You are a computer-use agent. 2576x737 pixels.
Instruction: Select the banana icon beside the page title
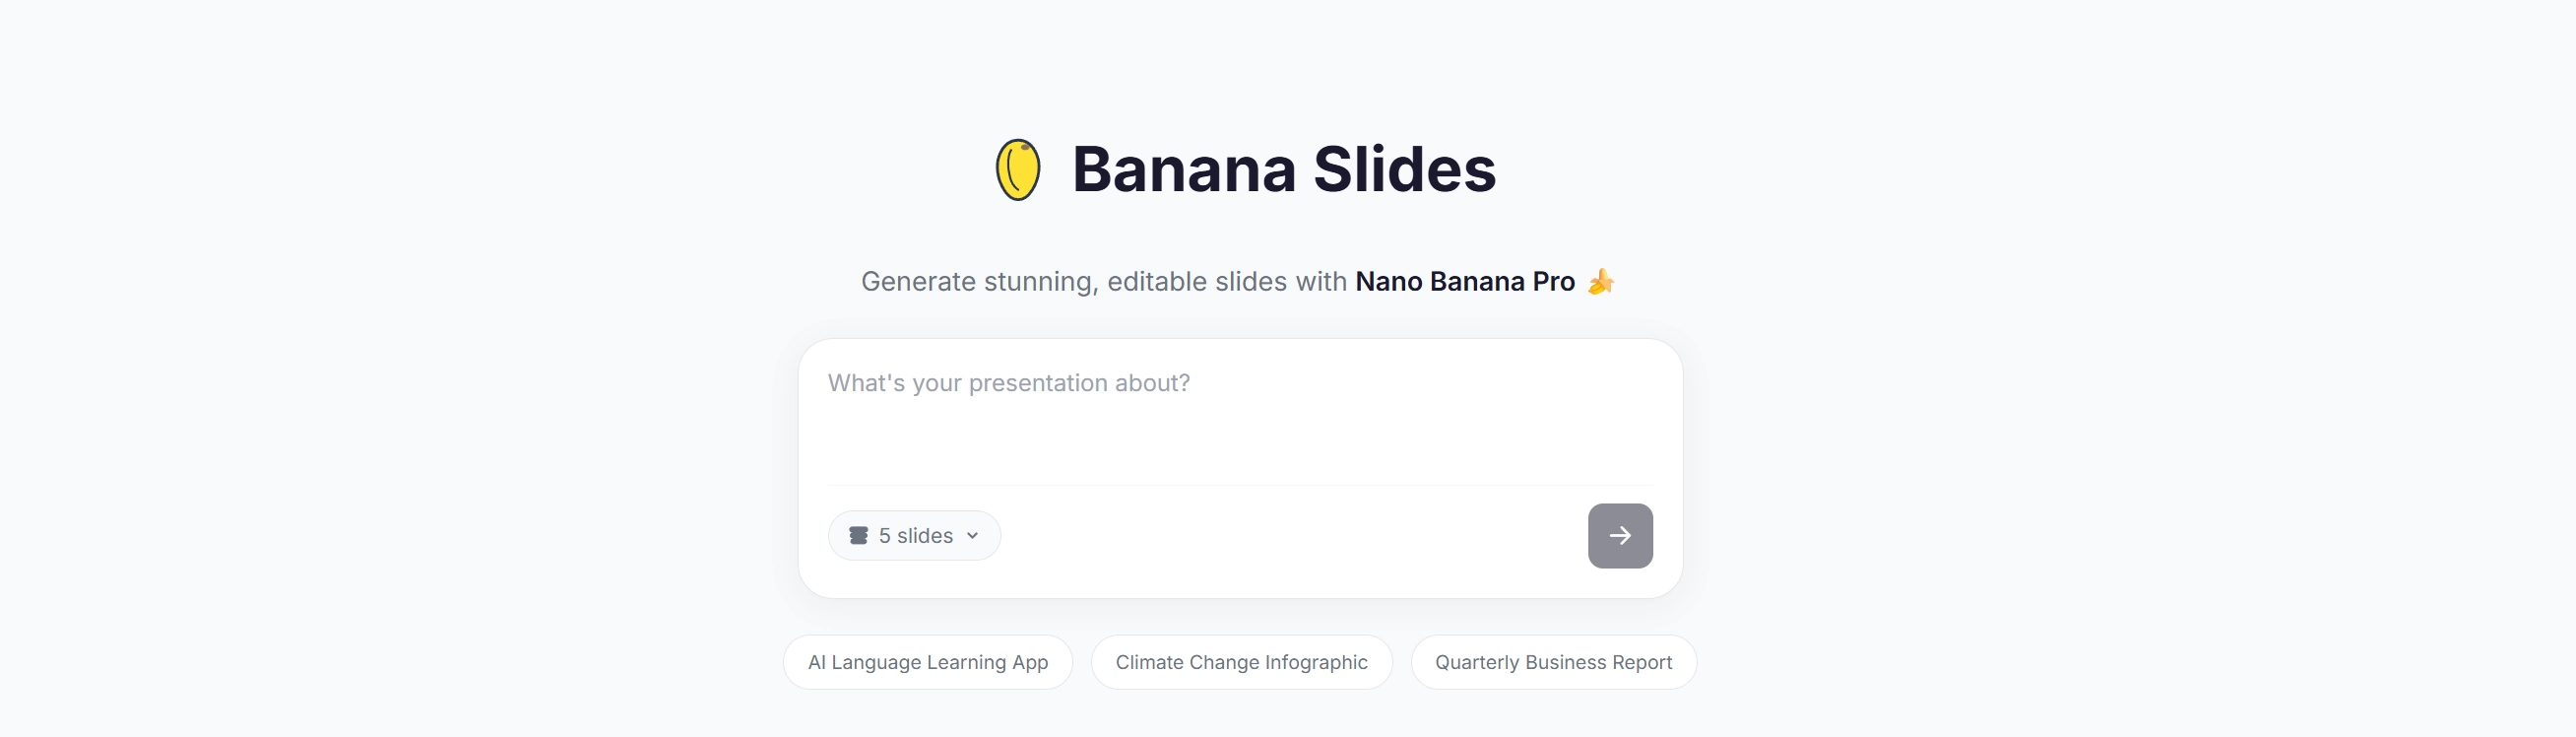coord(1018,168)
